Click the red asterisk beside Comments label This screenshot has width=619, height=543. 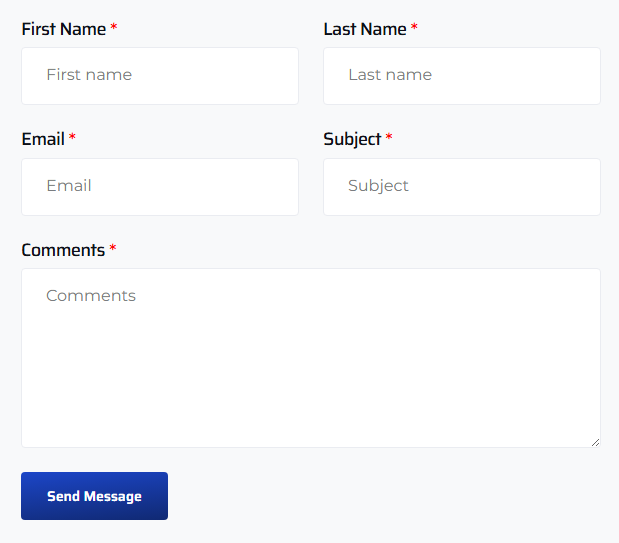[x=113, y=249]
